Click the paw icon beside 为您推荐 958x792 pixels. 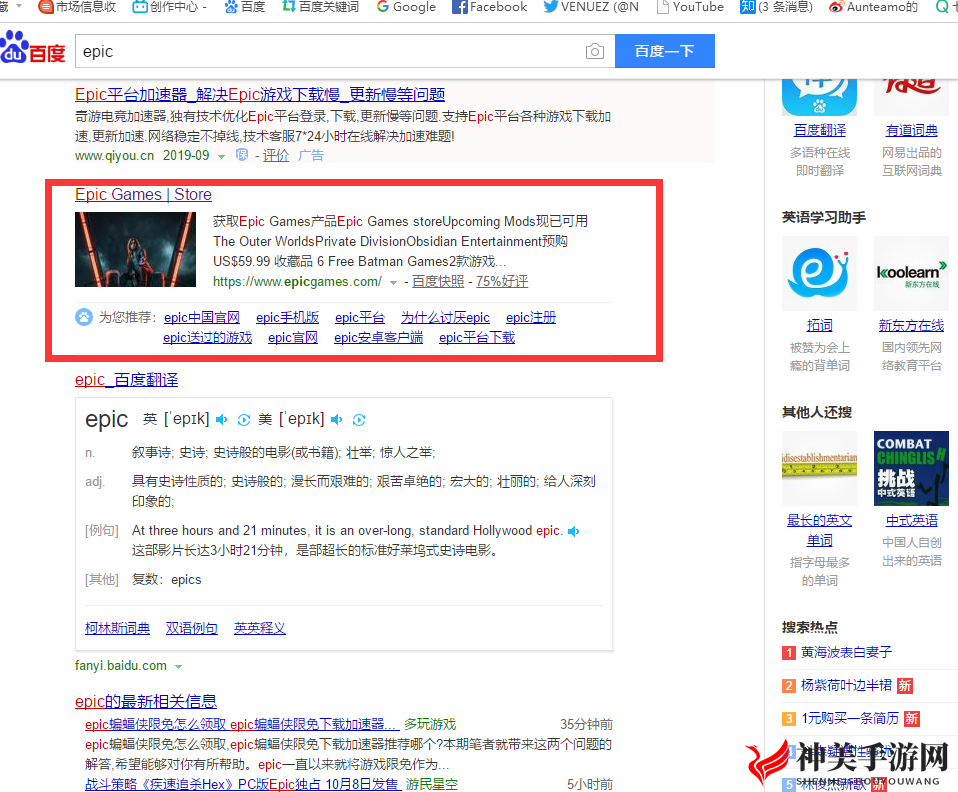tap(84, 317)
